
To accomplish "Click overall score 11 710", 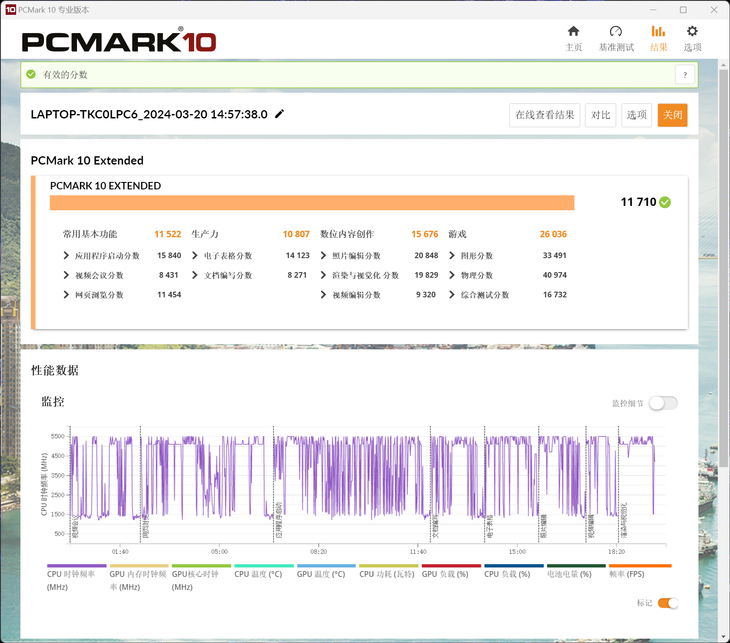I will 638,202.
